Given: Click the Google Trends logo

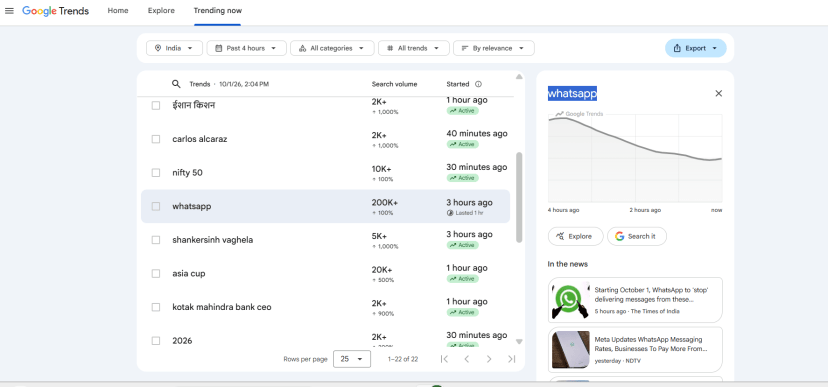Looking at the screenshot, I should (x=55, y=11).
